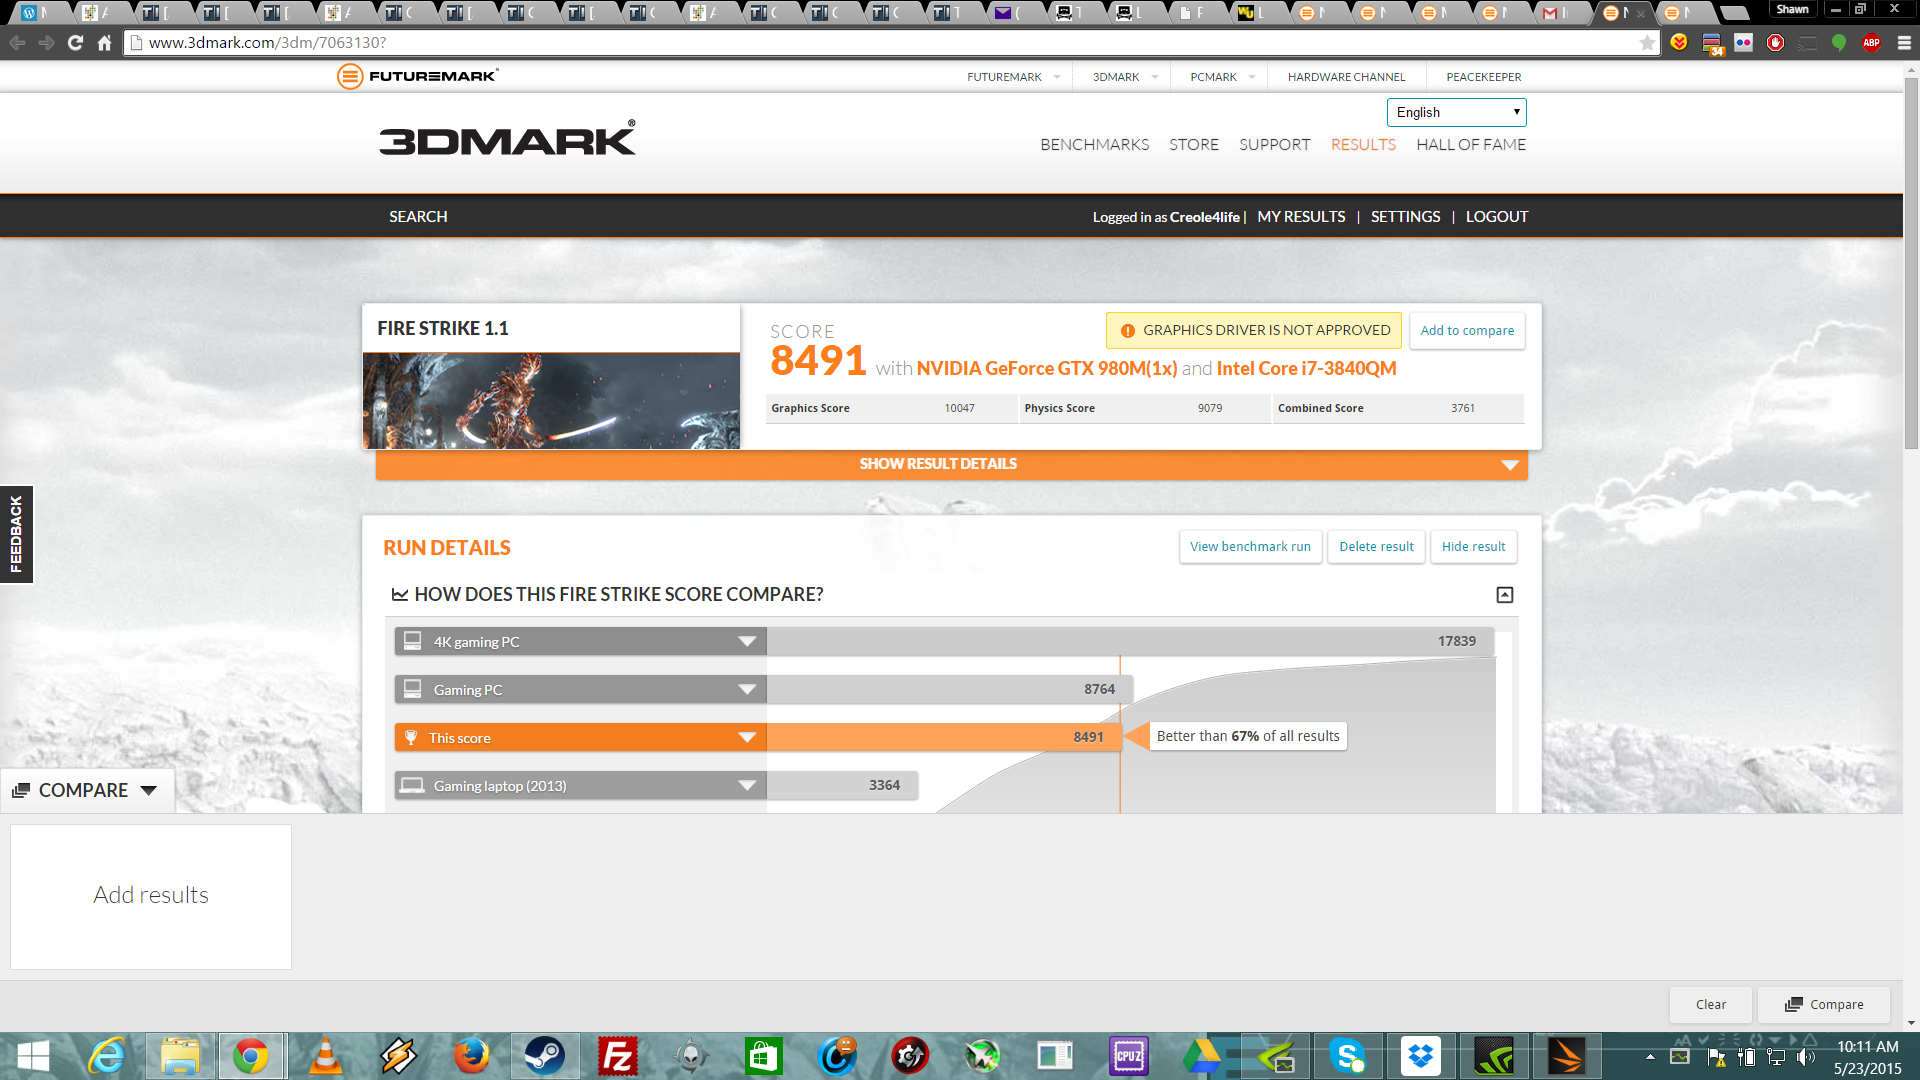Click Delete result button
Screen dimensions: 1920x1080
(1376, 547)
